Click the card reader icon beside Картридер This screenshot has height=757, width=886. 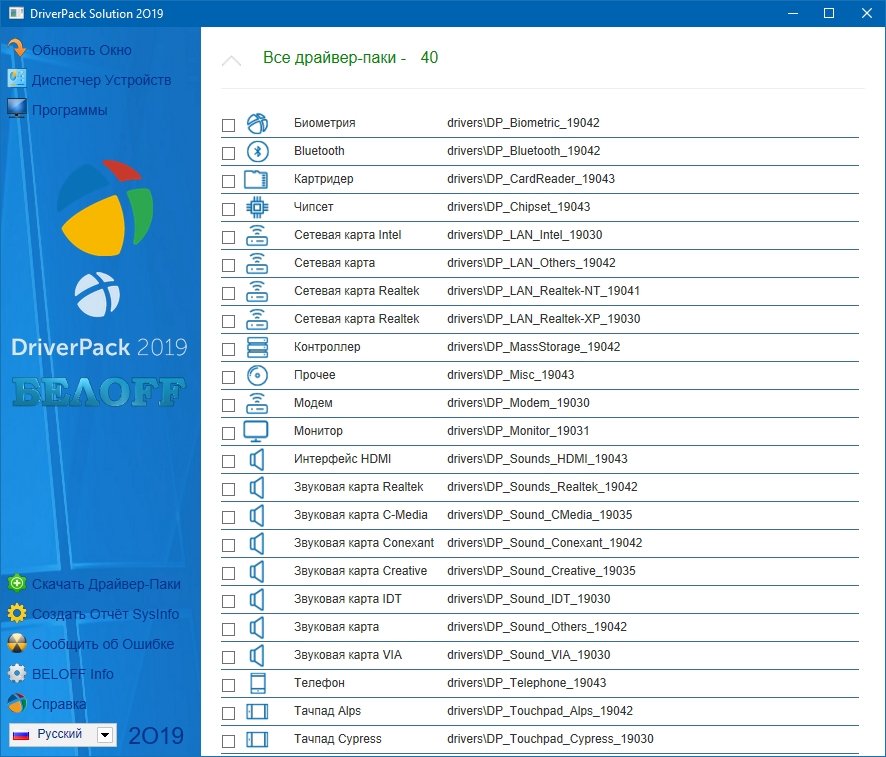tap(257, 179)
